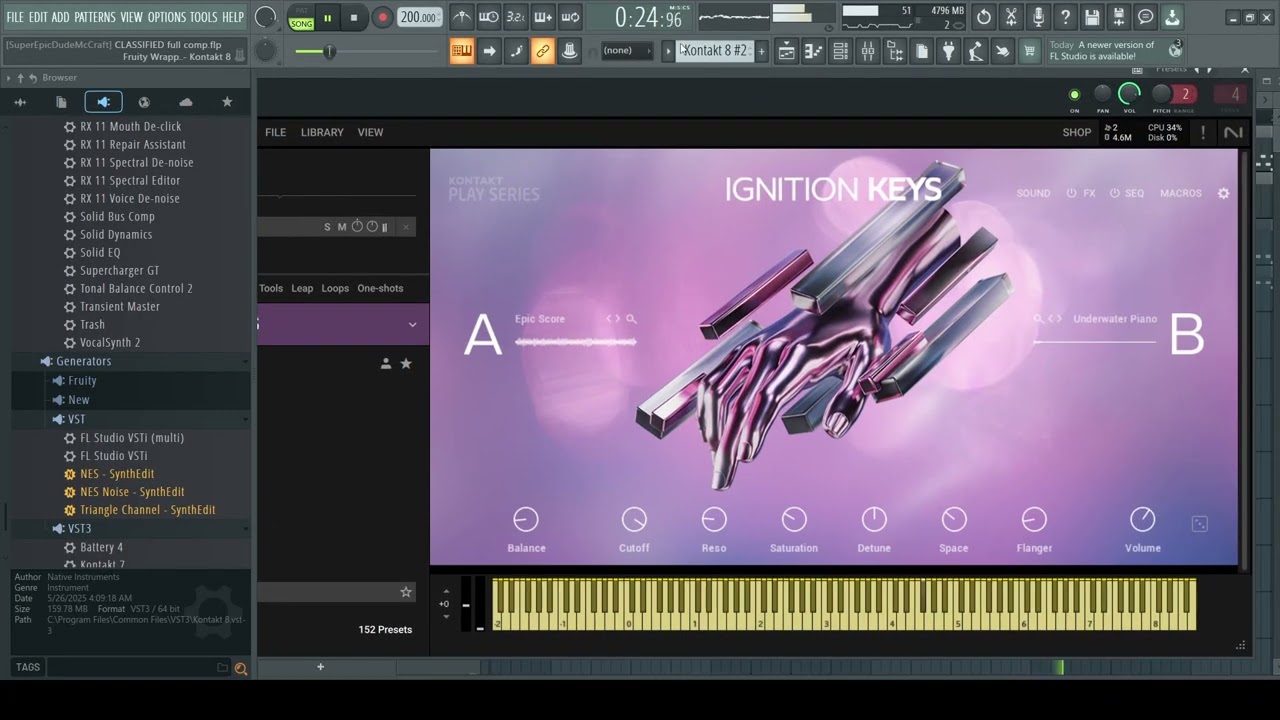Image resolution: width=1280 pixels, height=720 pixels.
Task: Arm the red record button
Action: coord(382,17)
